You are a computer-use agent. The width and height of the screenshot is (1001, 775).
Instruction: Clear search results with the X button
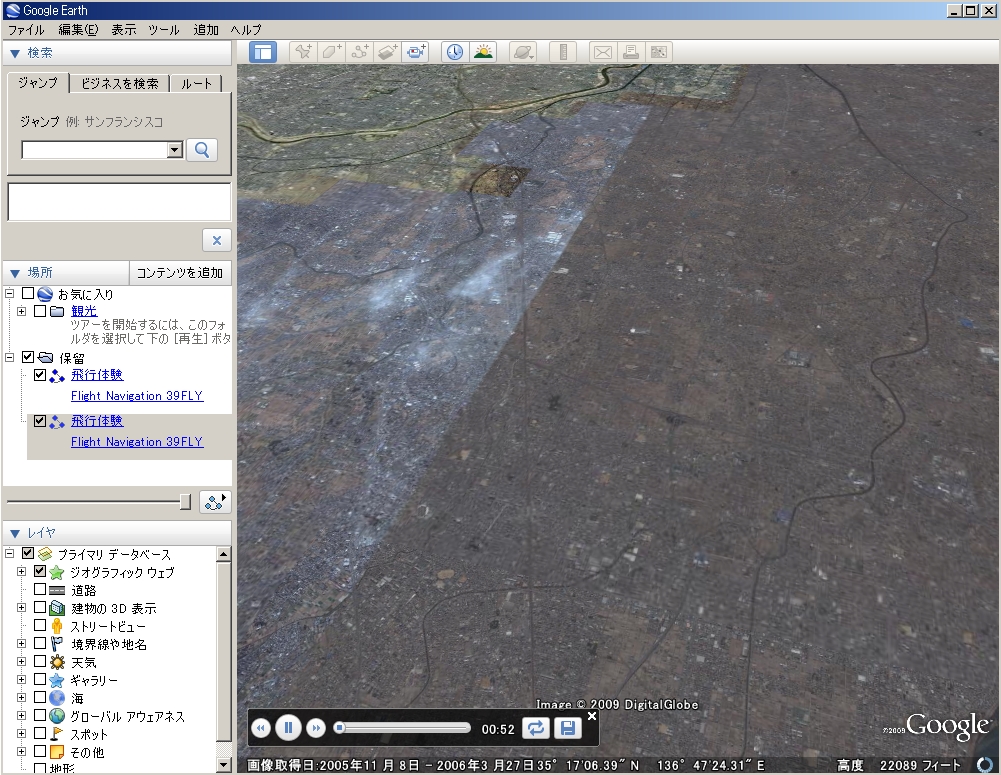pyautogui.click(x=216, y=240)
